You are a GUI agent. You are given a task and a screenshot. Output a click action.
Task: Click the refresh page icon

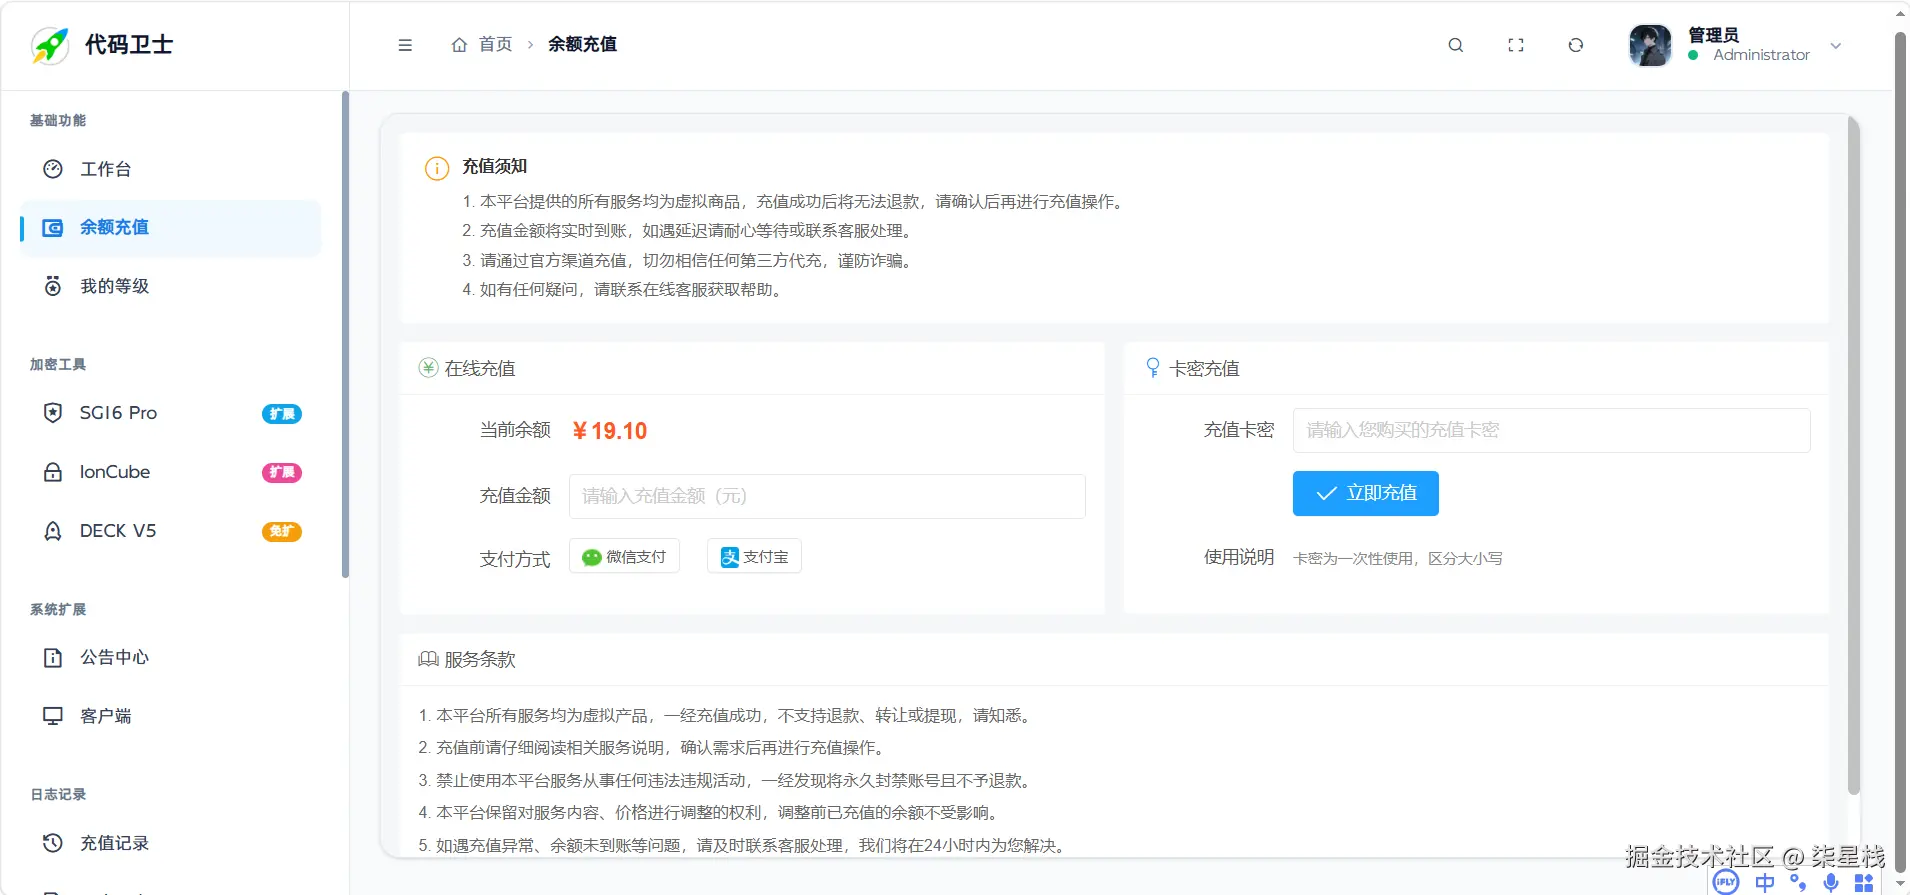(x=1576, y=45)
